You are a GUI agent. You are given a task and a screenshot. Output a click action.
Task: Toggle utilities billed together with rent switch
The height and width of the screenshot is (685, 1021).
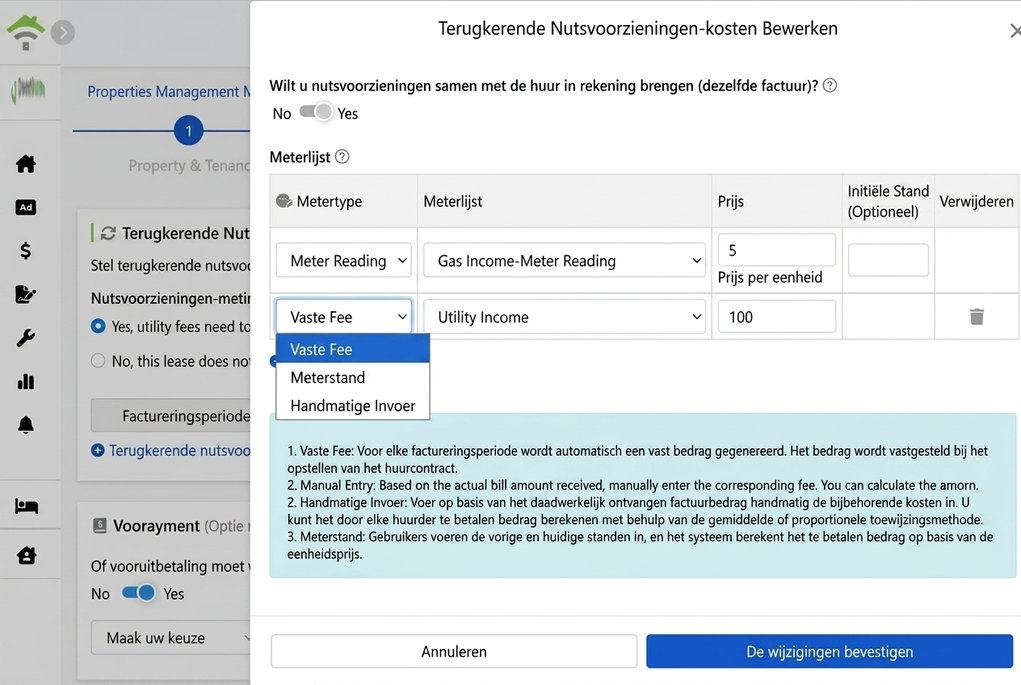tap(316, 112)
